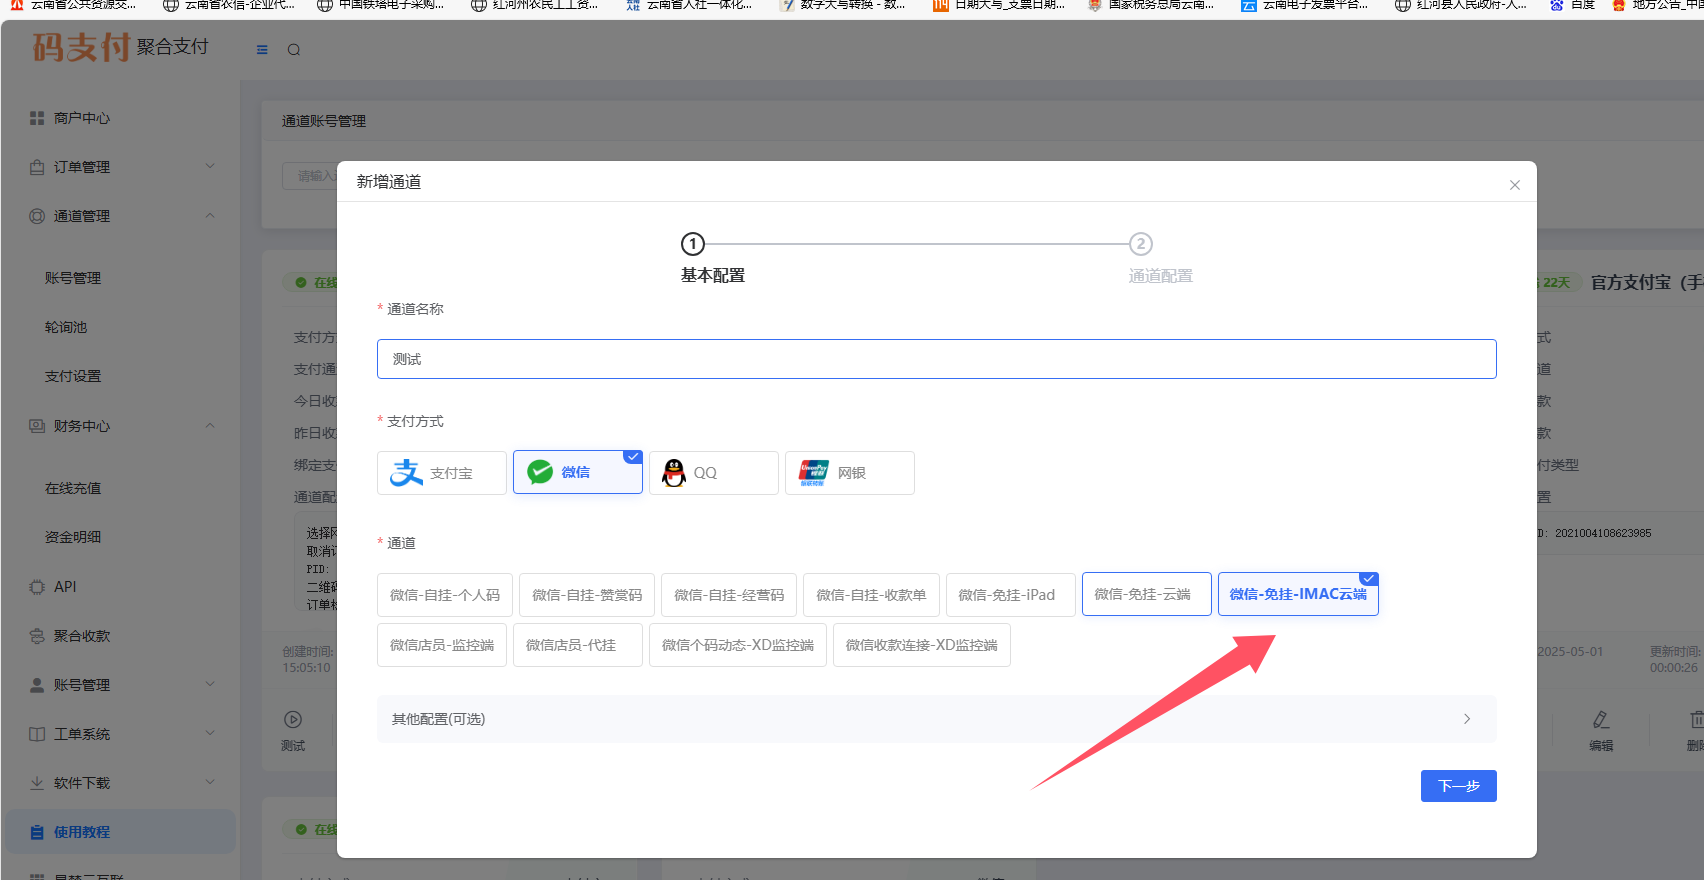Click the 使用教程 document icon
Viewport: 1704px width, 880px height.
(x=37, y=832)
